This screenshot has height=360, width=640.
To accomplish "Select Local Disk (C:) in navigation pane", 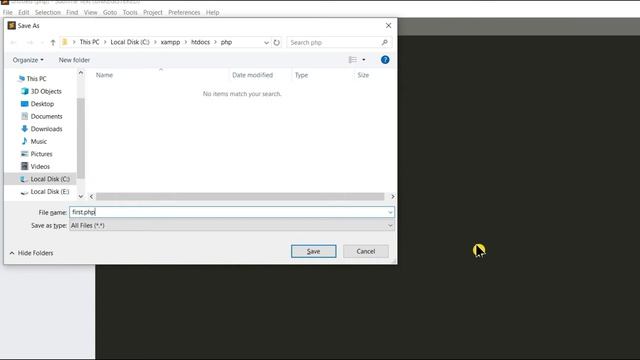I will pyautogui.click(x=40, y=179).
